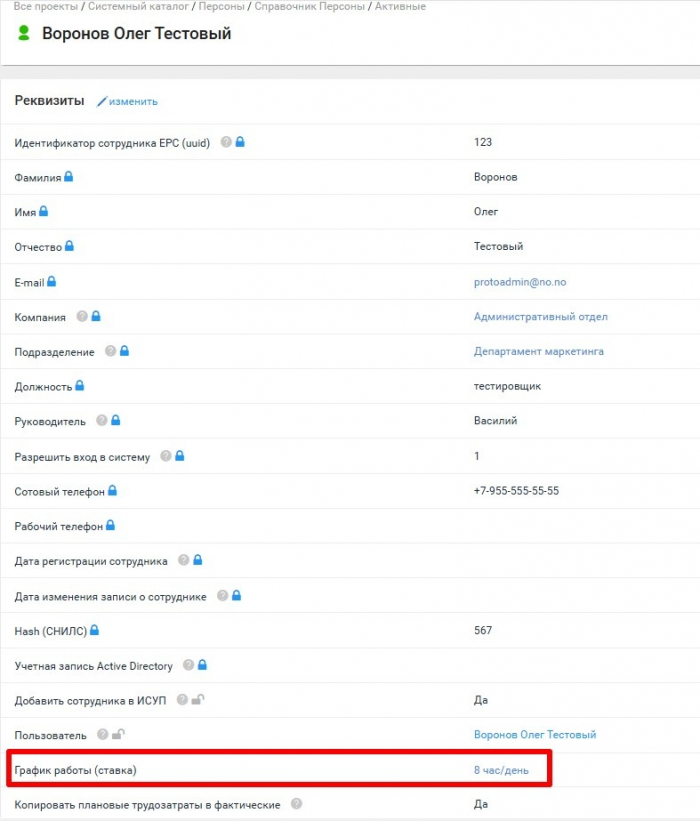Click the green person icon beside the name
This screenshot has width=700, height=821.
[x=24, y=34]
